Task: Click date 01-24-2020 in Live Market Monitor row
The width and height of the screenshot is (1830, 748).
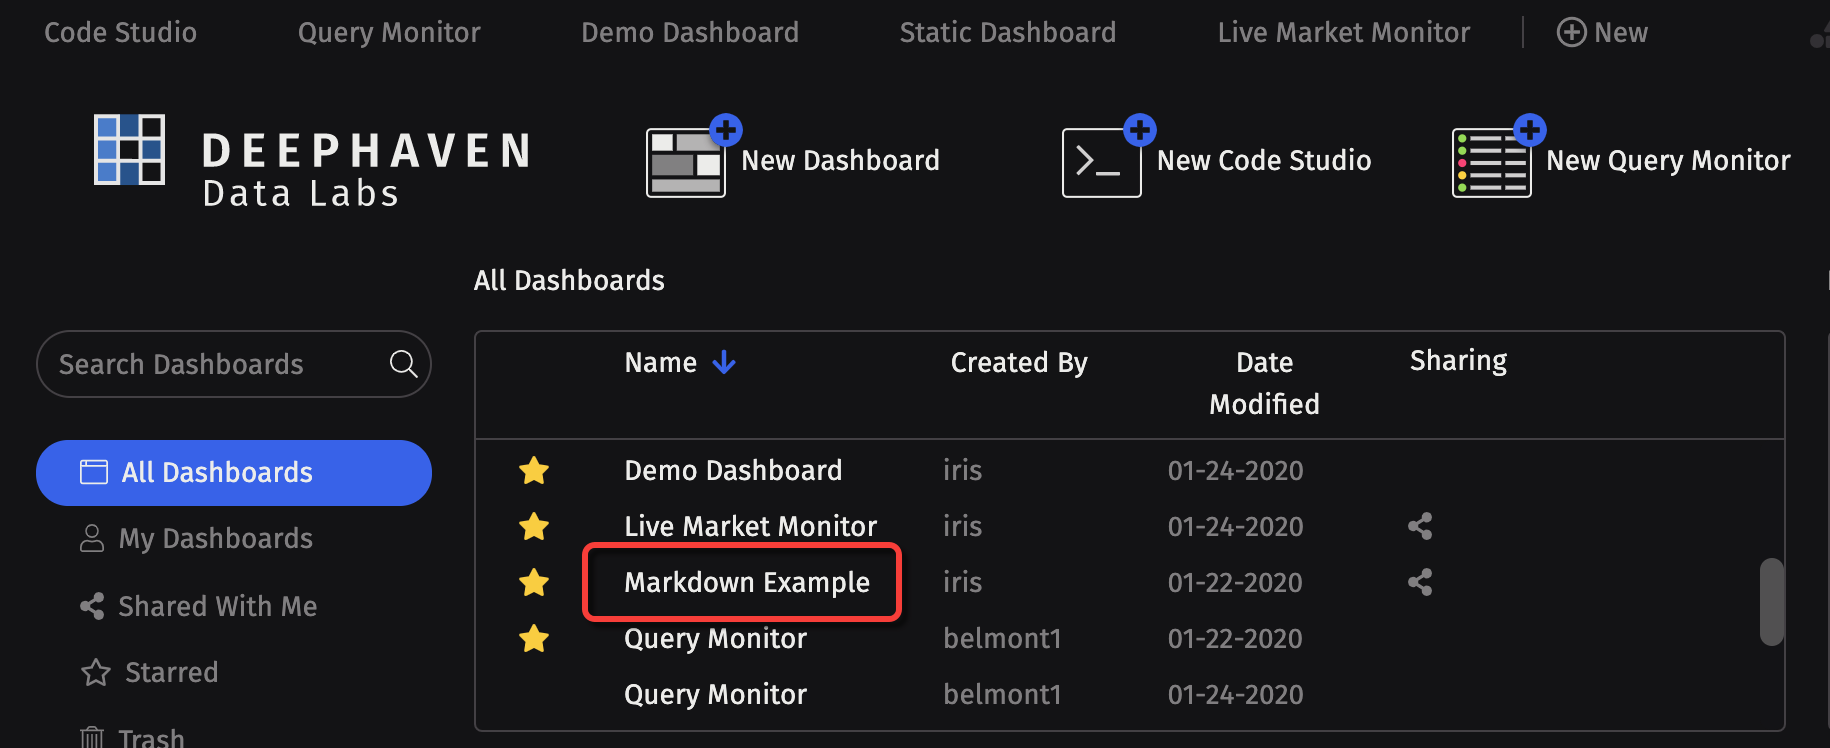Action: tap(1235, 526)
